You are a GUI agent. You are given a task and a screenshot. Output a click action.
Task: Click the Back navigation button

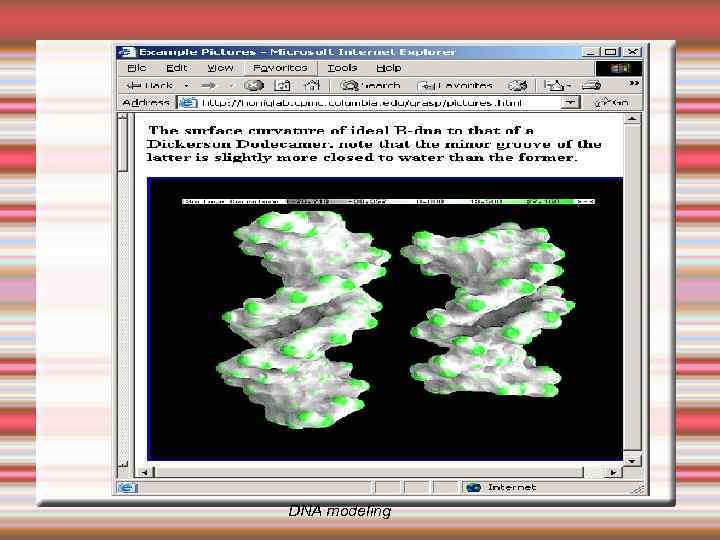coord(150,85)
